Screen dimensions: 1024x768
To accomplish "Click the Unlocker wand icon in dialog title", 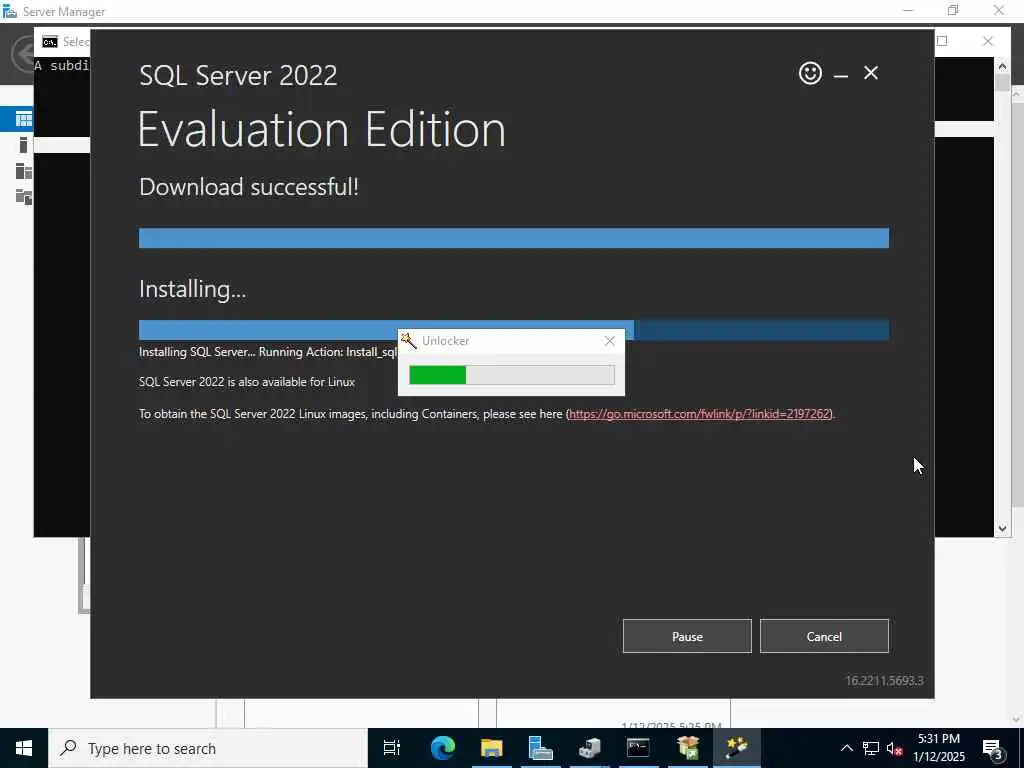I will click(409, 340).
